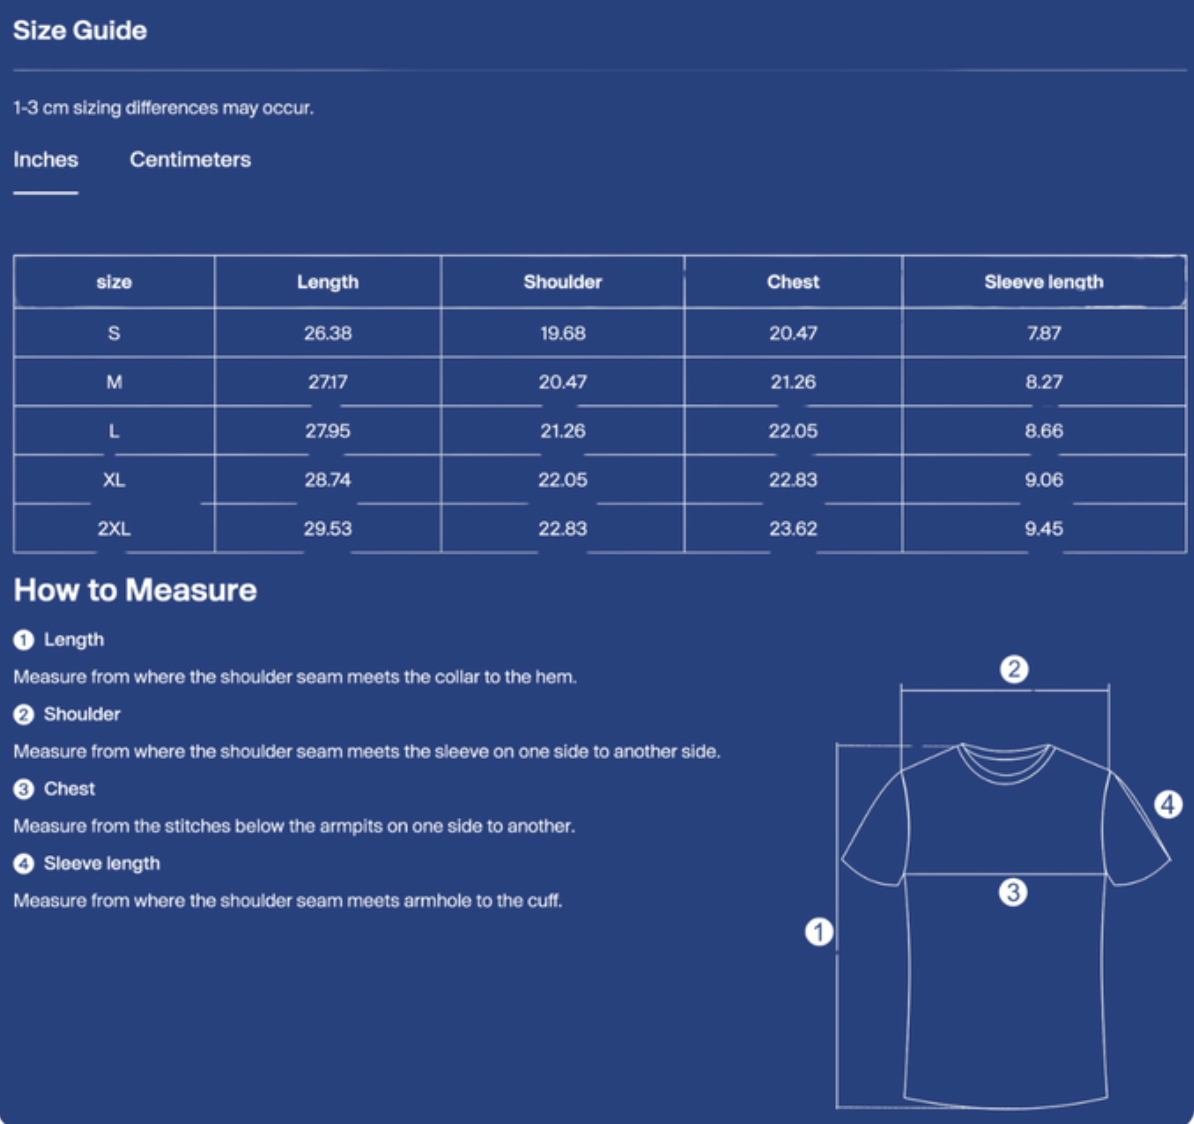Click circle marker 2 above shirt diagram
1194x1124 pixels.
(1014, 669)
